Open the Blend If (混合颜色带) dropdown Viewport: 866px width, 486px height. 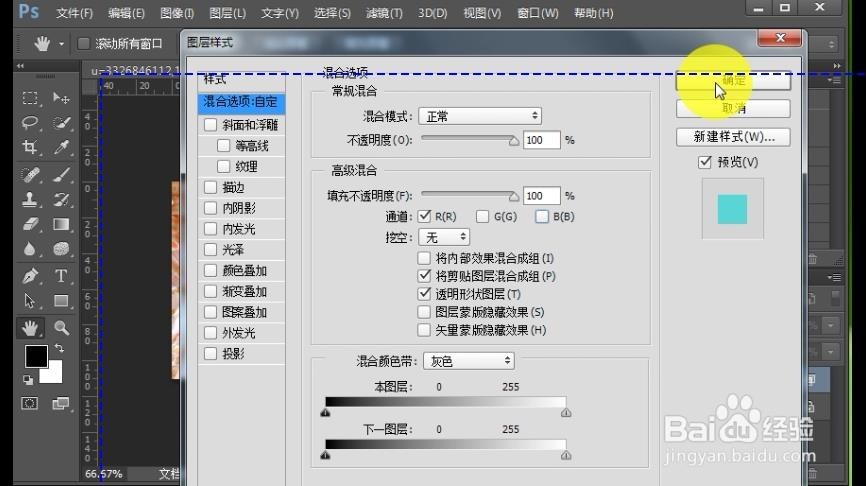pos(469,361)
